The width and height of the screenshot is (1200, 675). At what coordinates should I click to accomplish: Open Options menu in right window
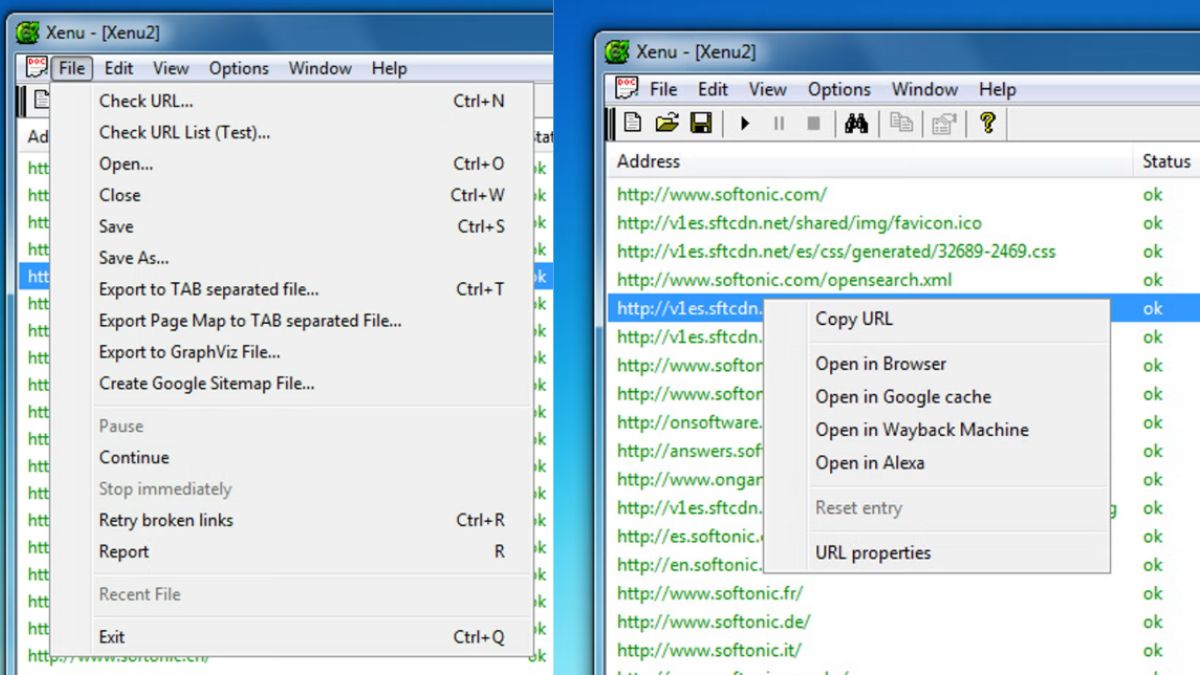pyautogui.click(x=839, y=89)
